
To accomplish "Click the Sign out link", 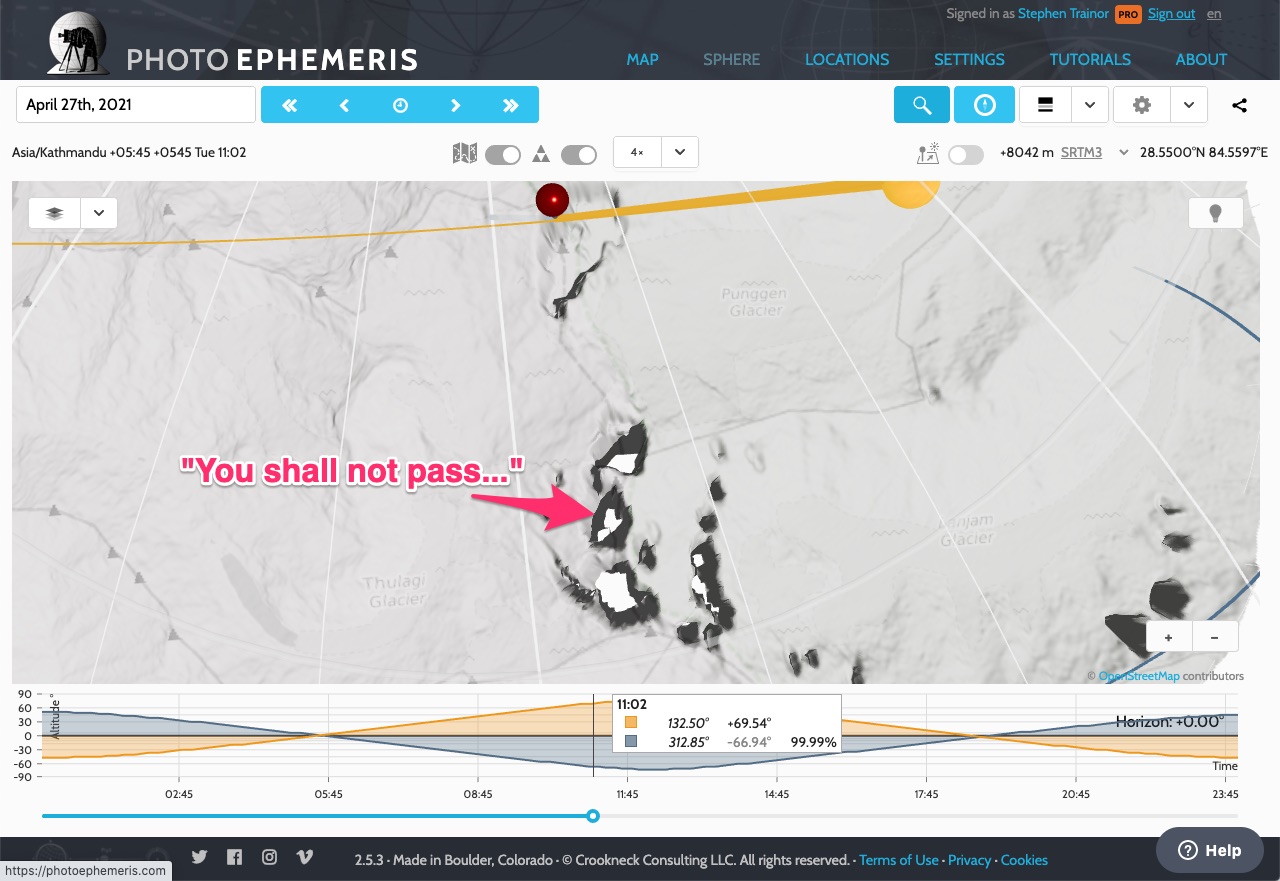I will [1171, 14].
